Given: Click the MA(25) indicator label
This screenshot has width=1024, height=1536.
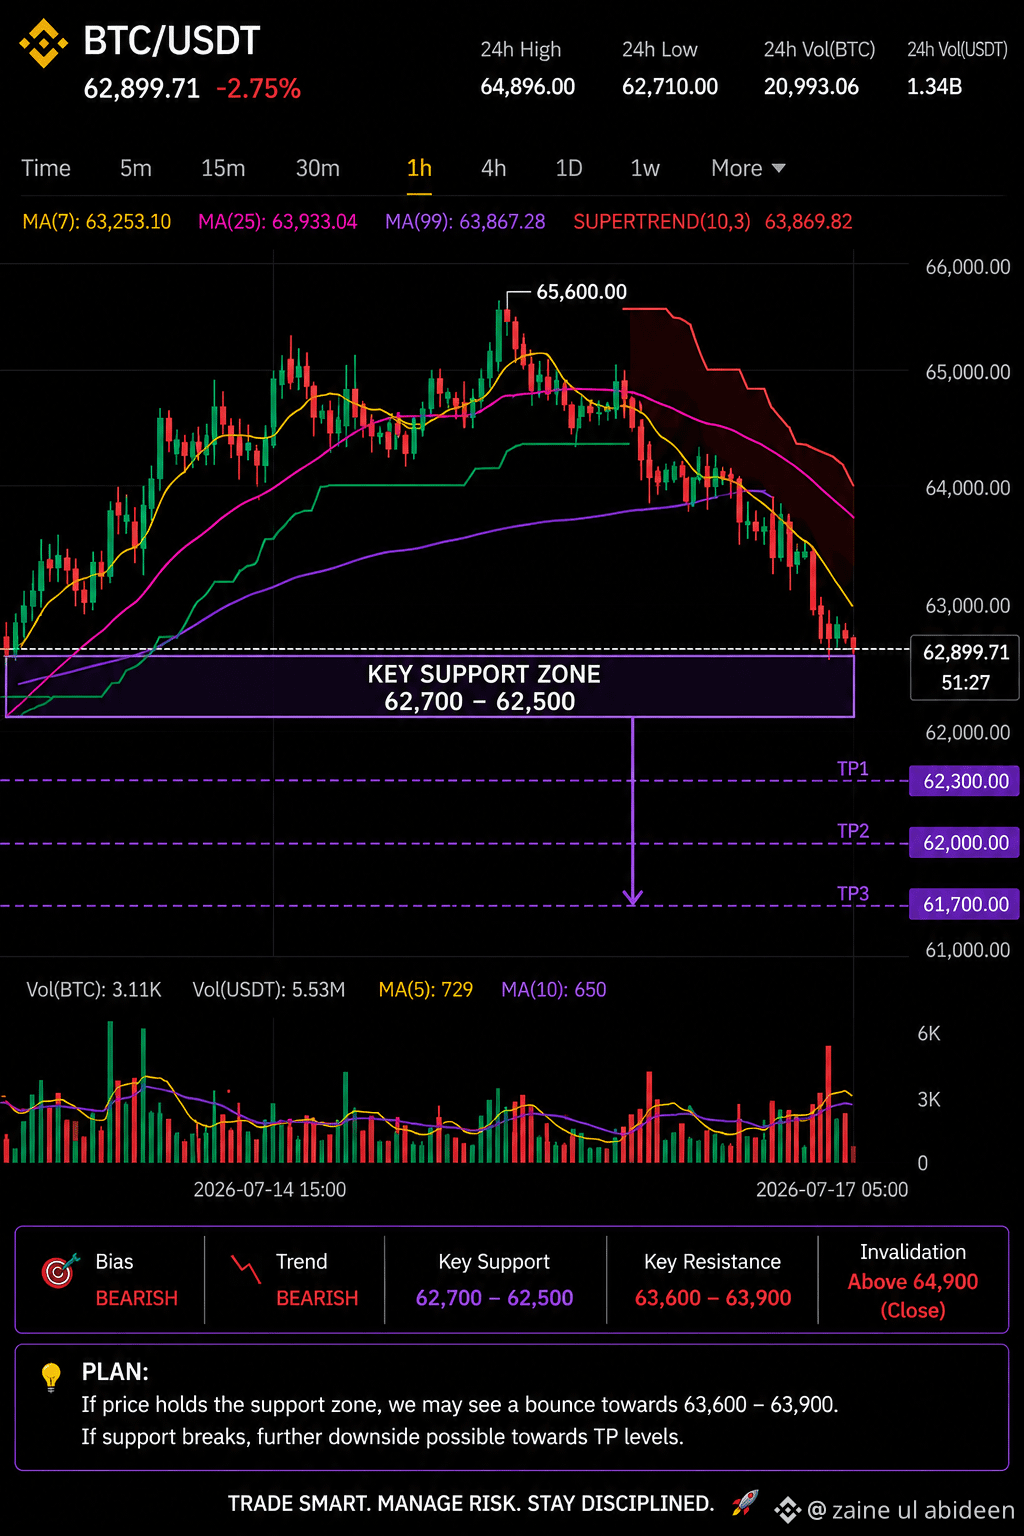Looking at the screenshot, I should pyautogui.click(x=278, y=222).
